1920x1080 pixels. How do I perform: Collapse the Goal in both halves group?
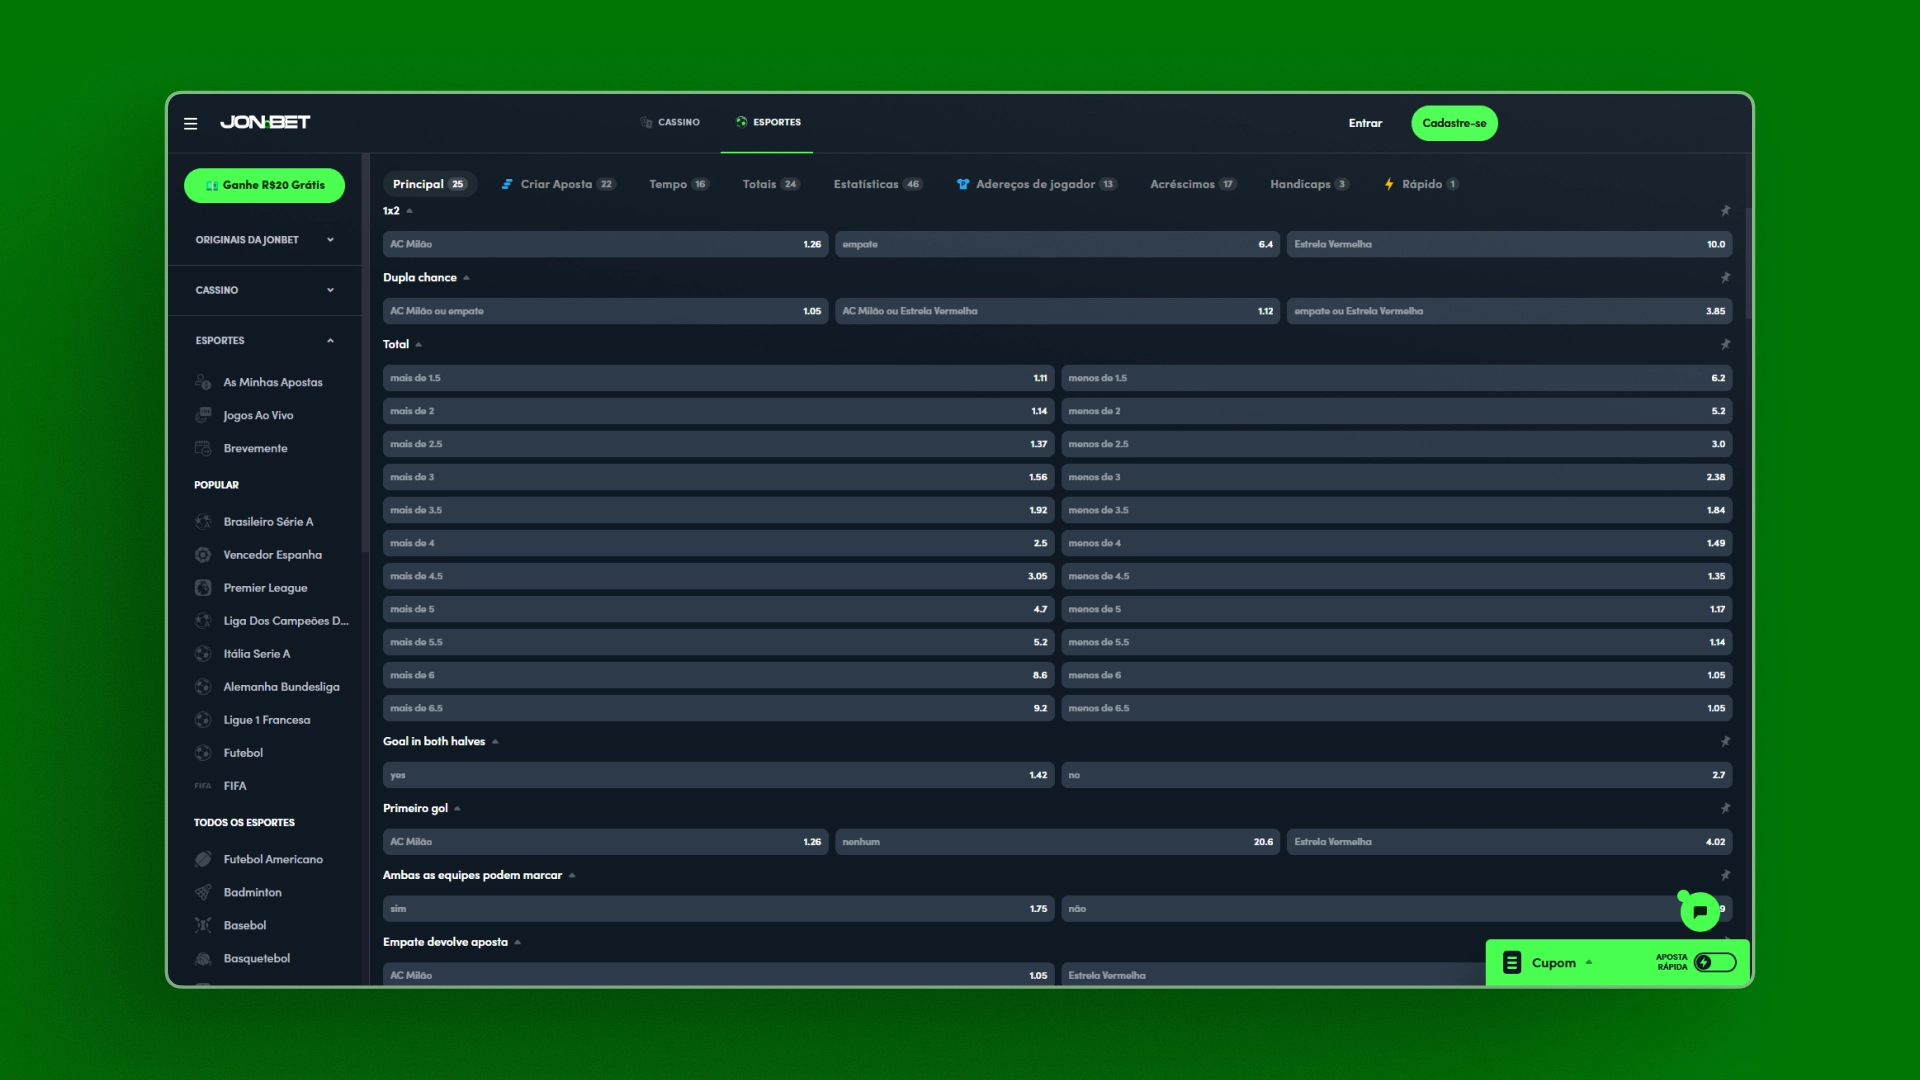pyautogui.click(x=495, y=742)
